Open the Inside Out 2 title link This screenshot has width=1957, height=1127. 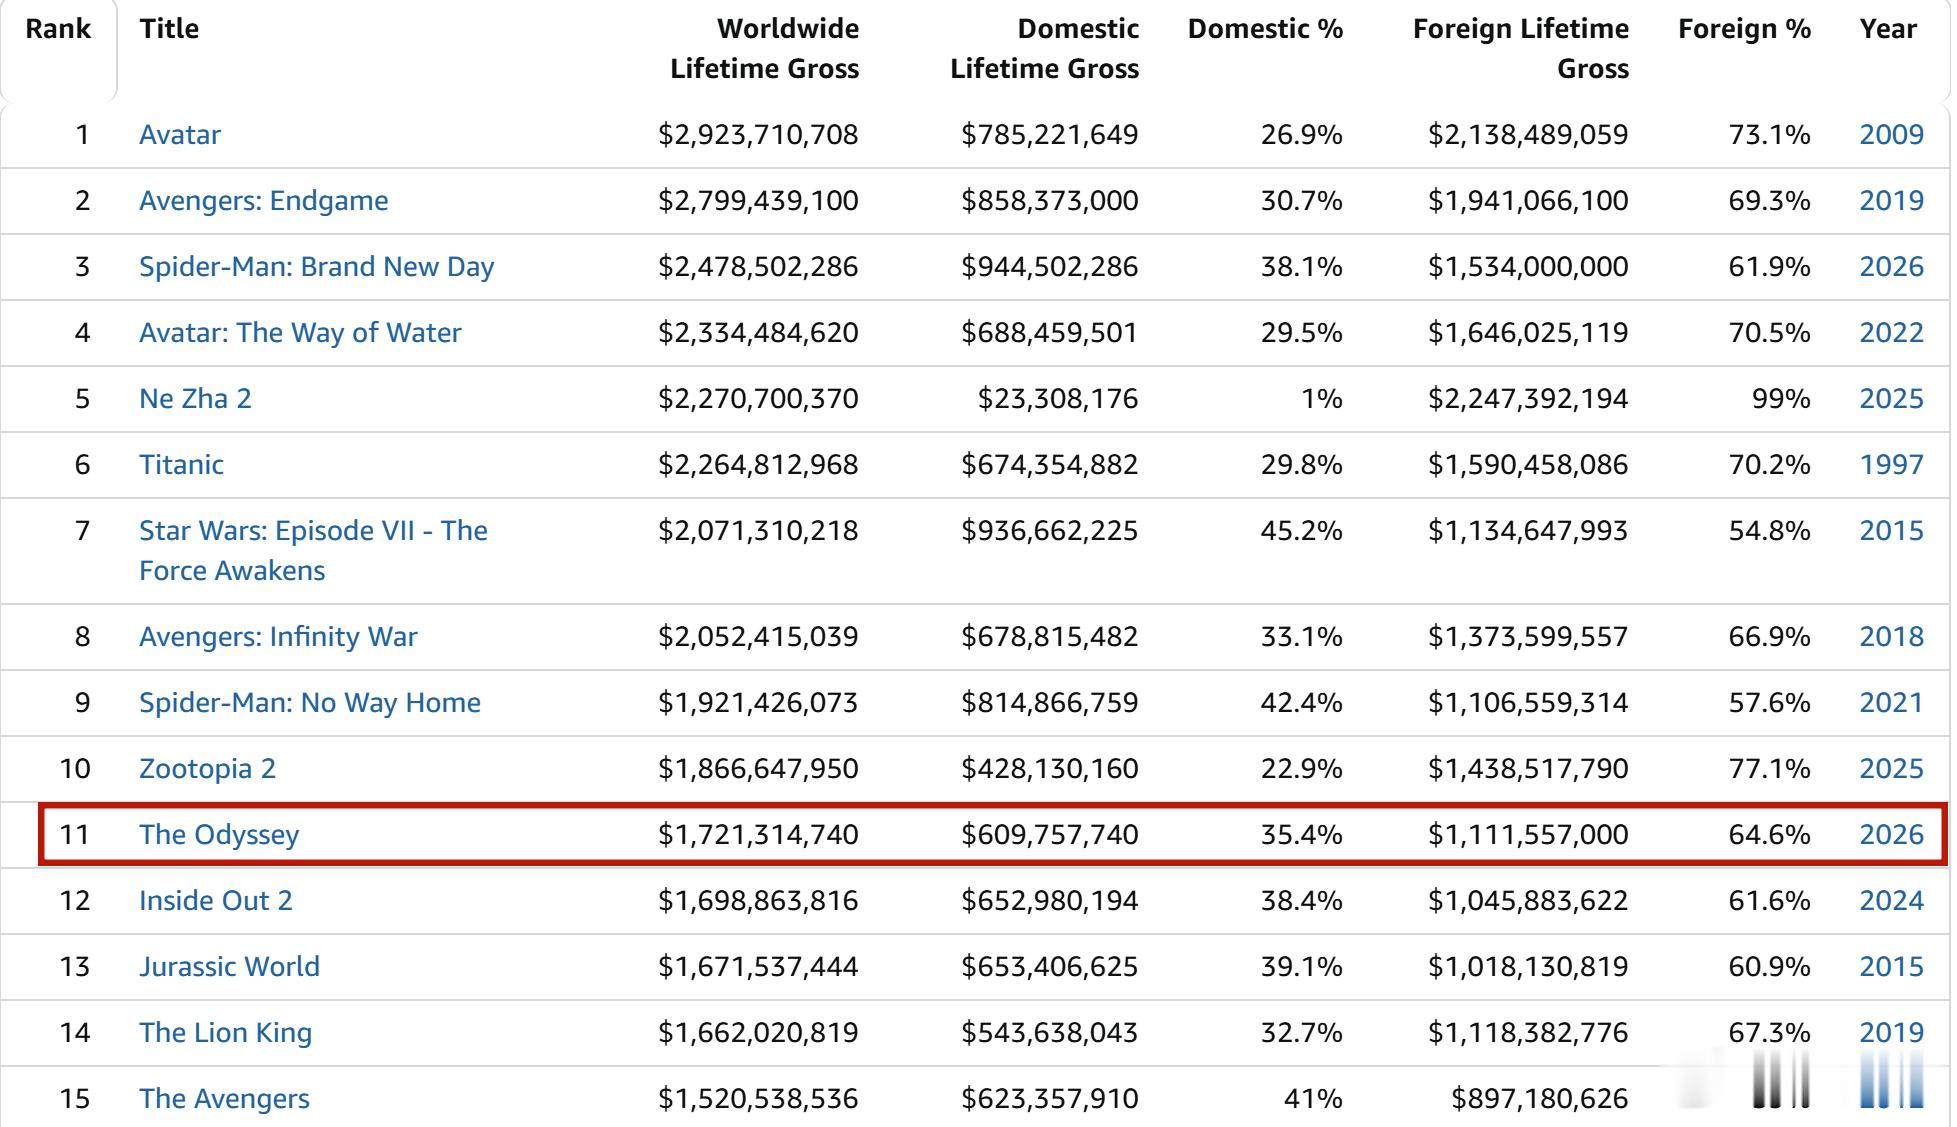tap(216, 900)
